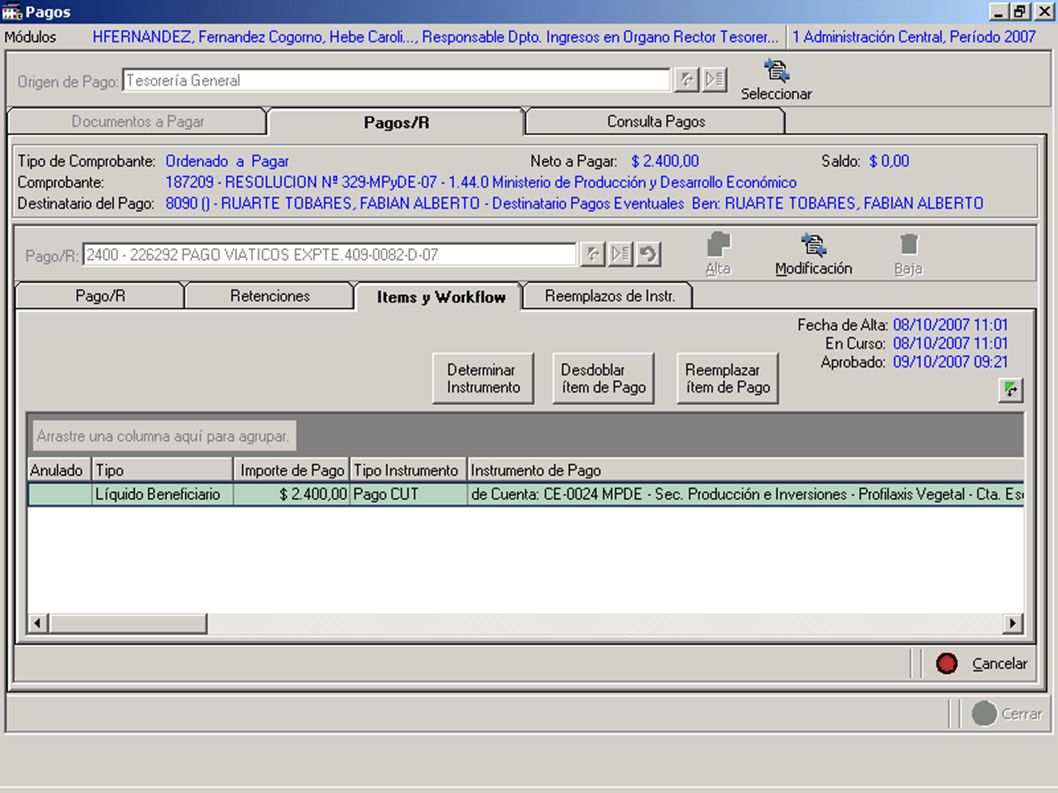The width and height of the screenshot is (1058, 793).
Task: Click the $ 2.400,00 amount cell in grid
Action: click(x=291, y=494)
